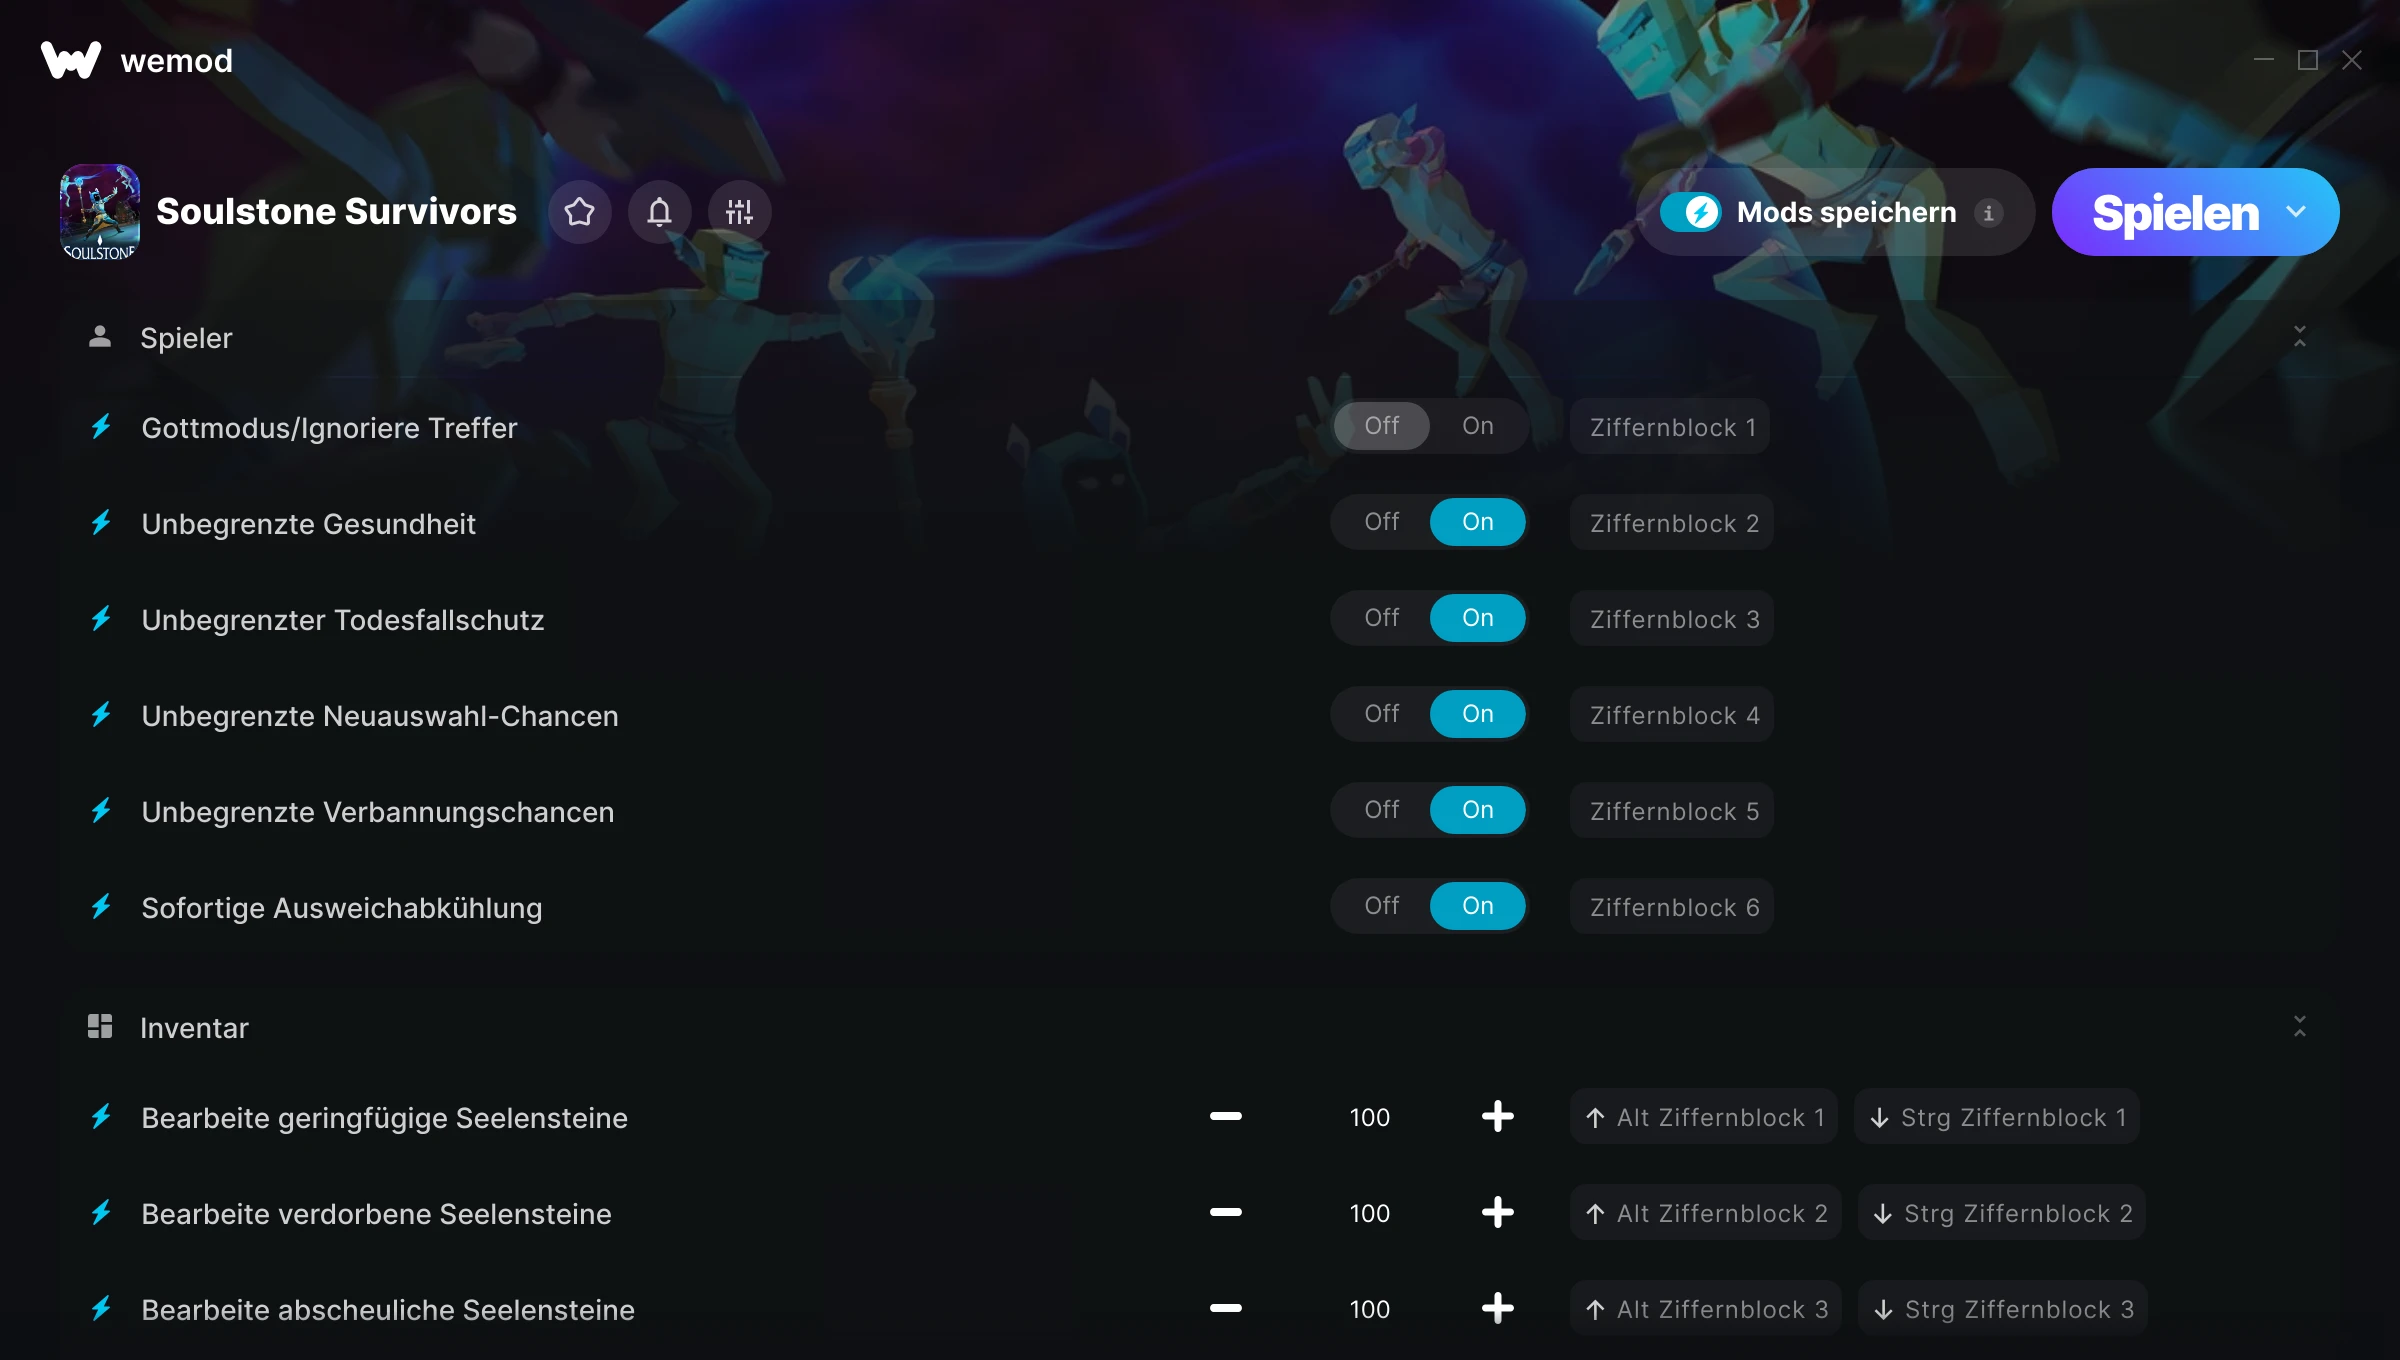This screenshot has width=2400, height=1360.
Task: Switch Sofortige Ausweichabkühlung to Off
Action: coord(1381,906)
